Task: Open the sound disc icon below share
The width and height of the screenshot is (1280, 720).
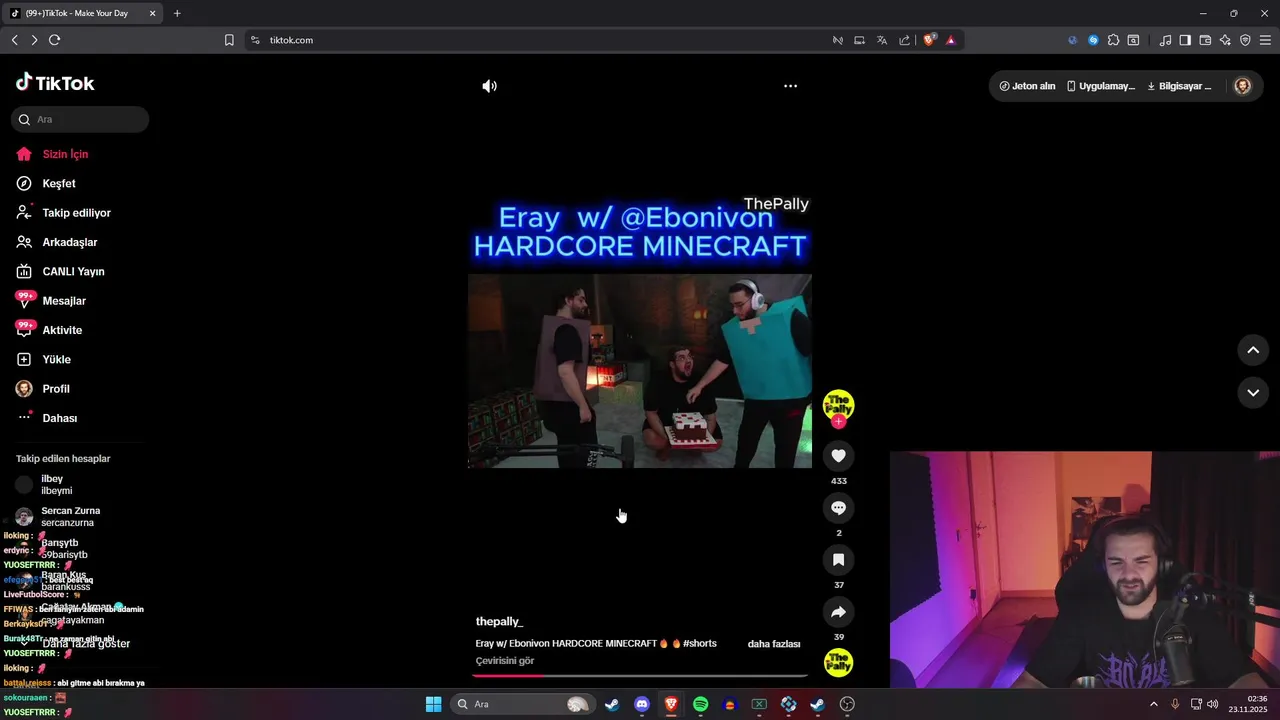Action: pos(838,663)
